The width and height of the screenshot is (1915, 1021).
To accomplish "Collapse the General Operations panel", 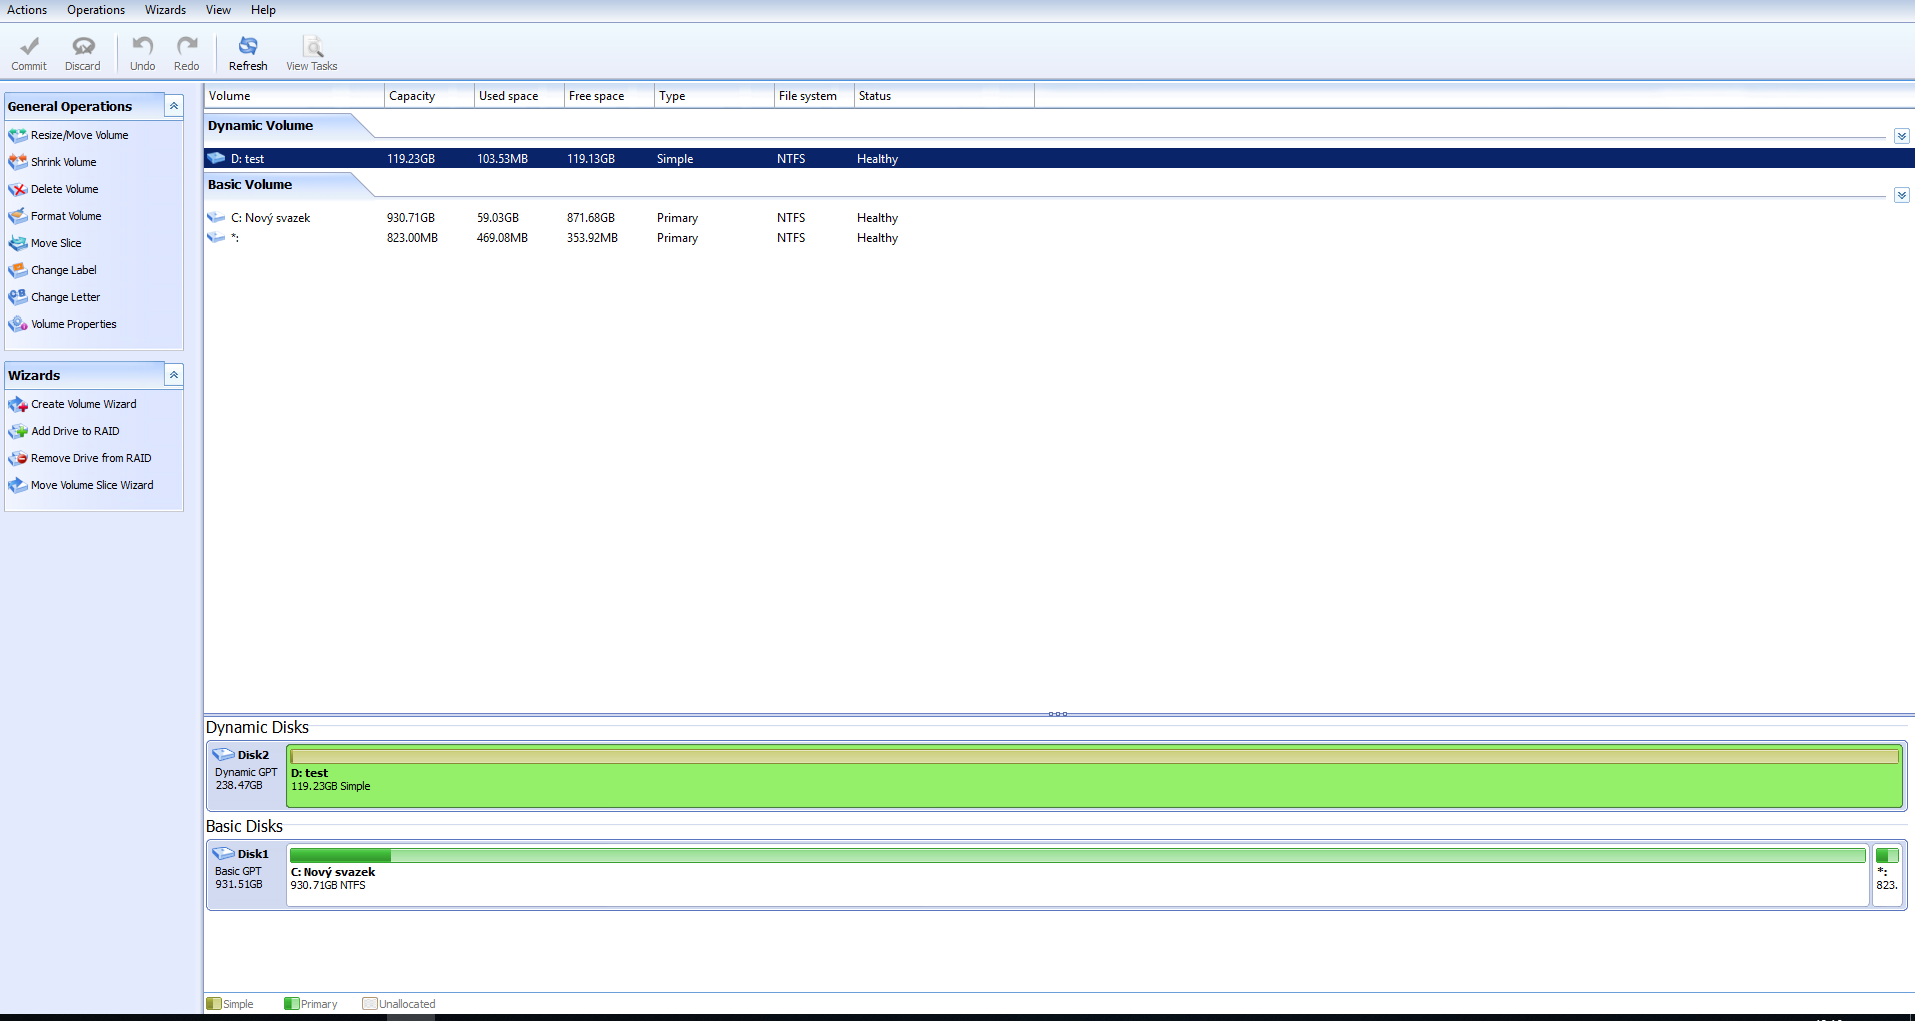I will pos(174,106).
